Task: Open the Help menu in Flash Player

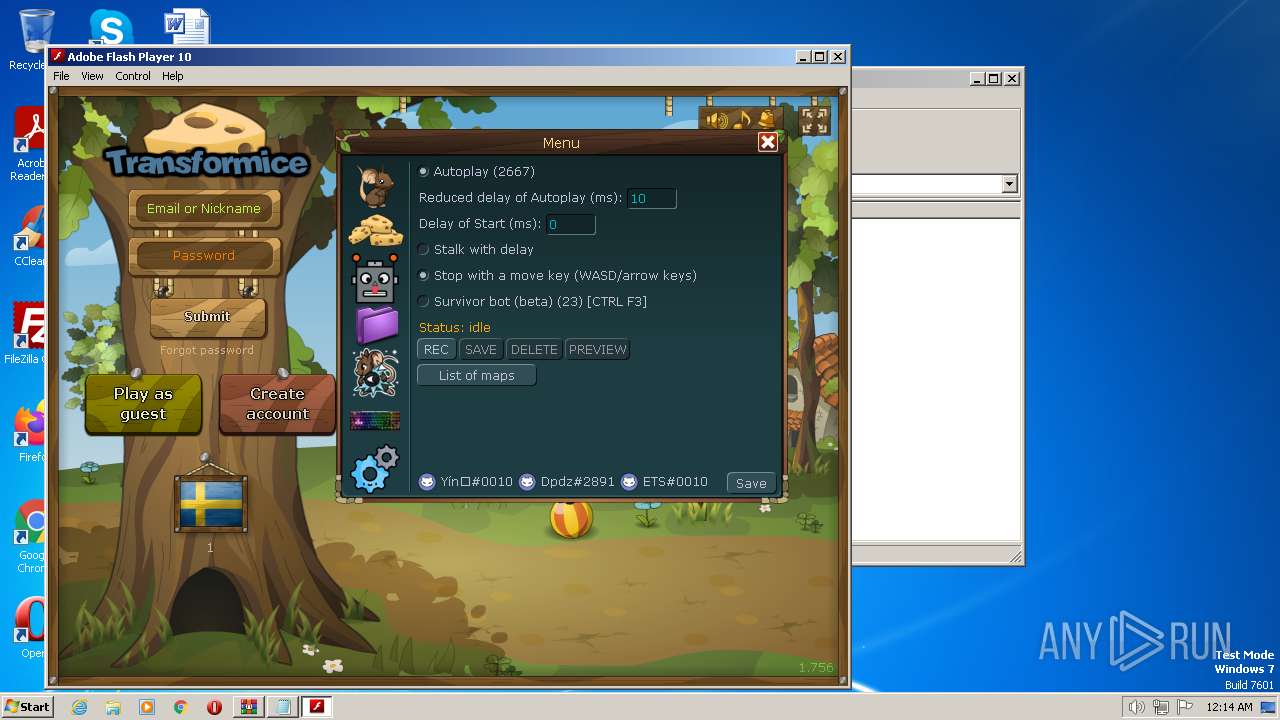Action: tap(173, 76)
